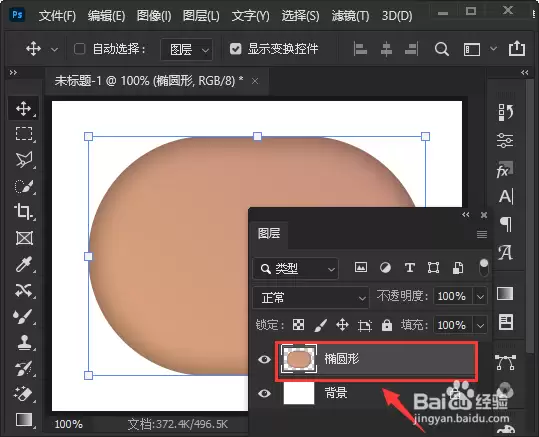This screenshot has width=539, height=437.
Task: Switch layer filtering on/off toggle
Action: click(x=484, y=268)
